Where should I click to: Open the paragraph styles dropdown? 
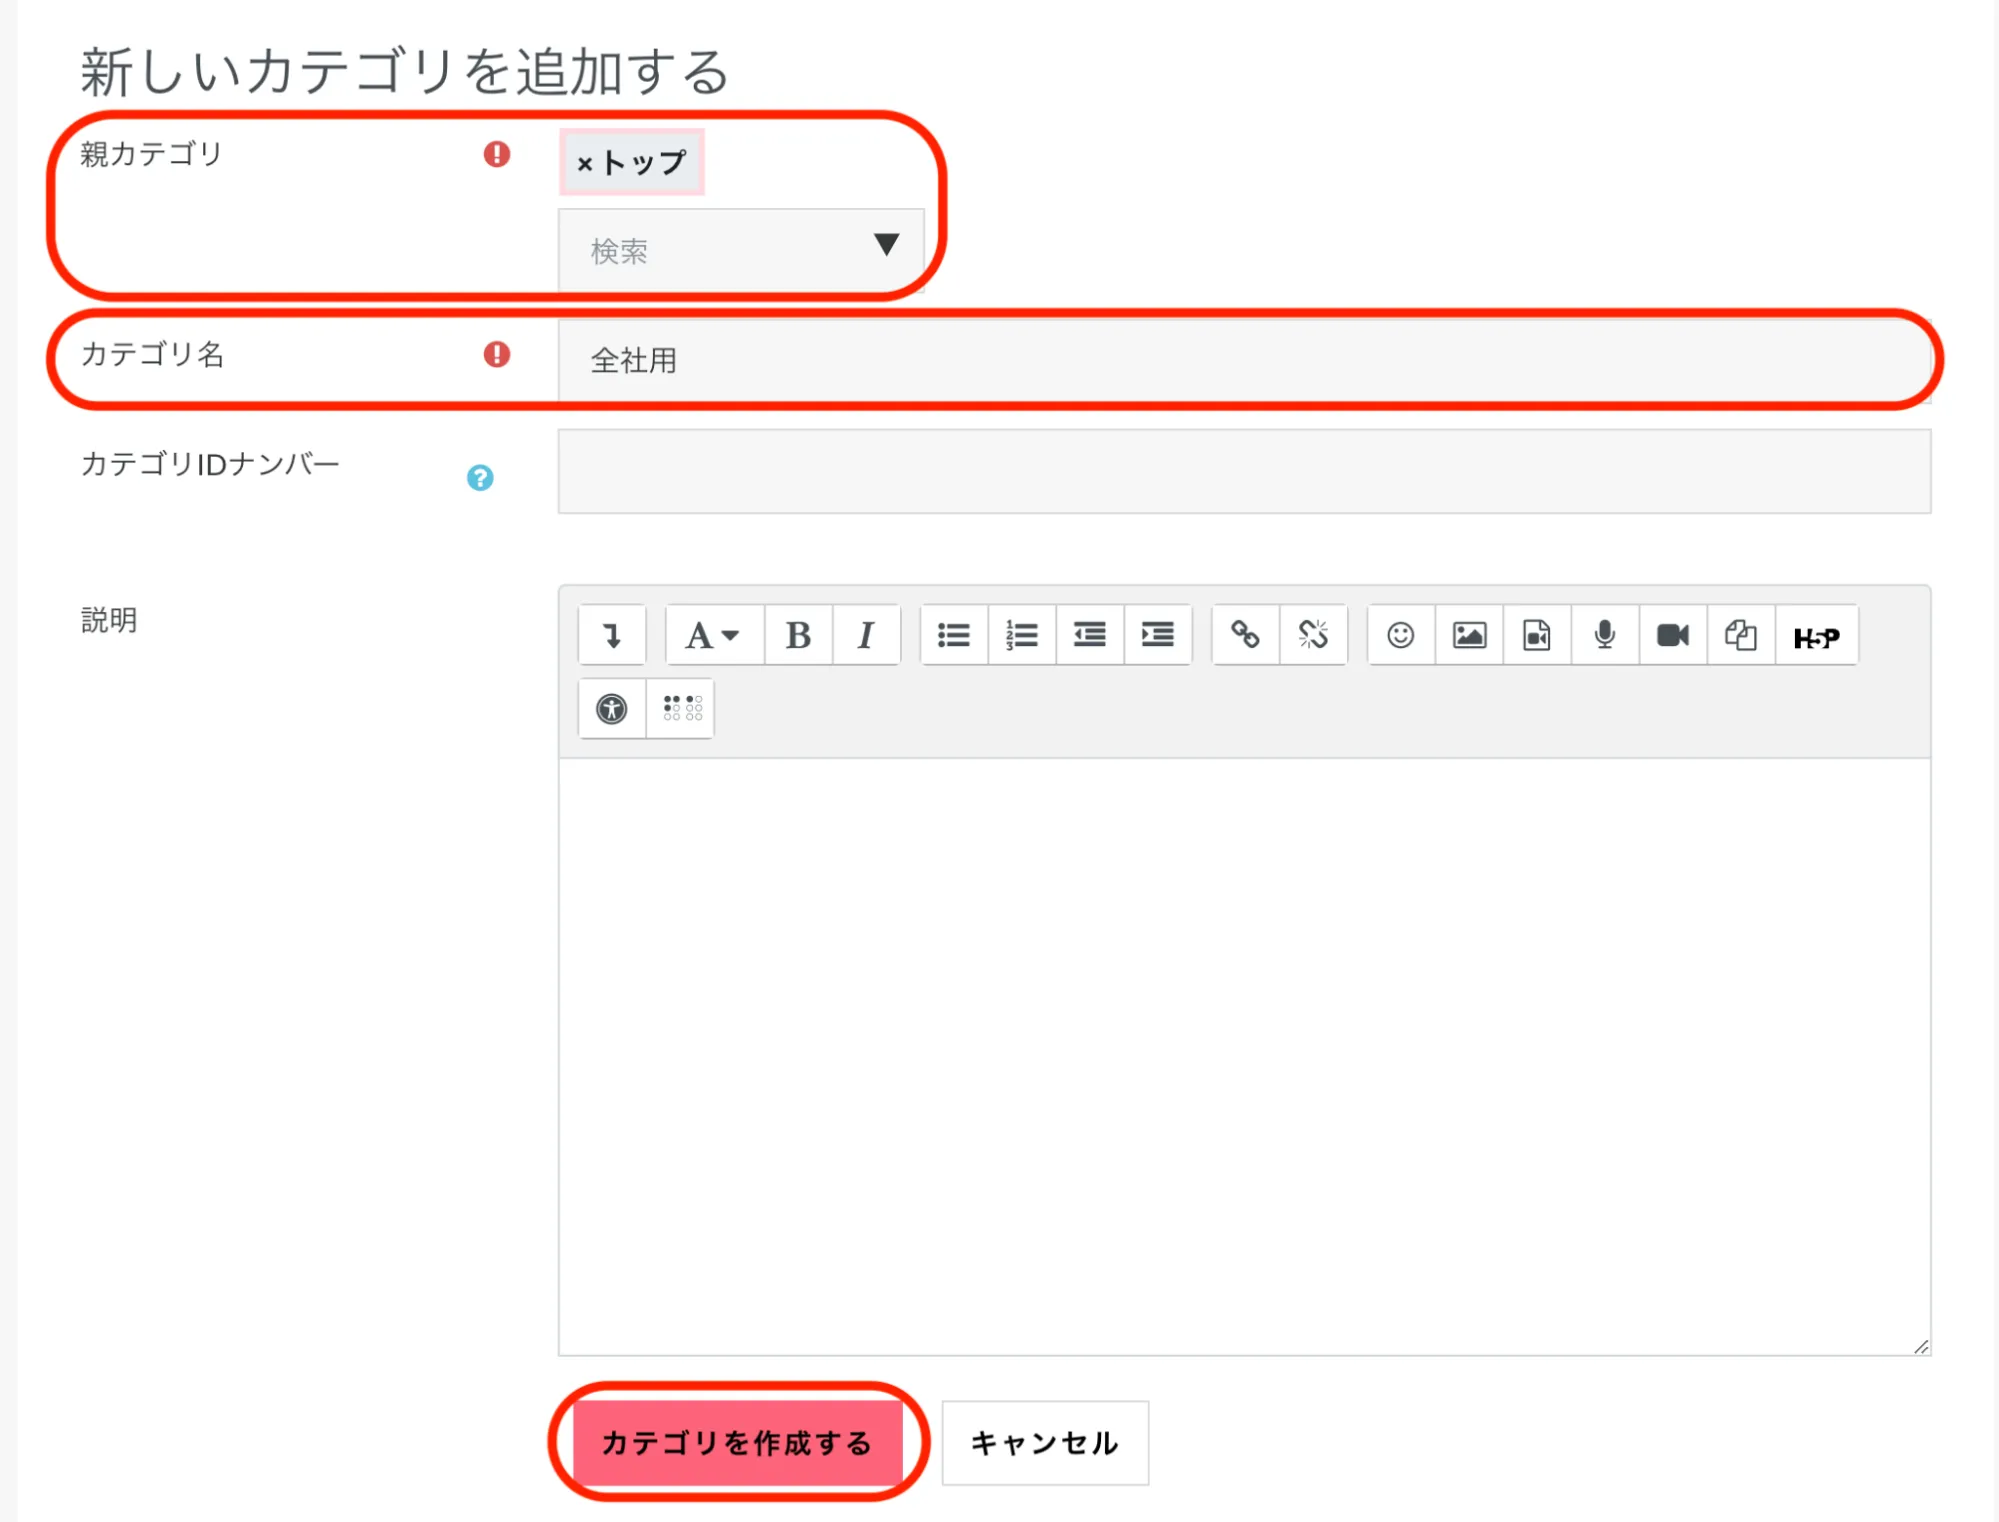(x=712, y=635)
